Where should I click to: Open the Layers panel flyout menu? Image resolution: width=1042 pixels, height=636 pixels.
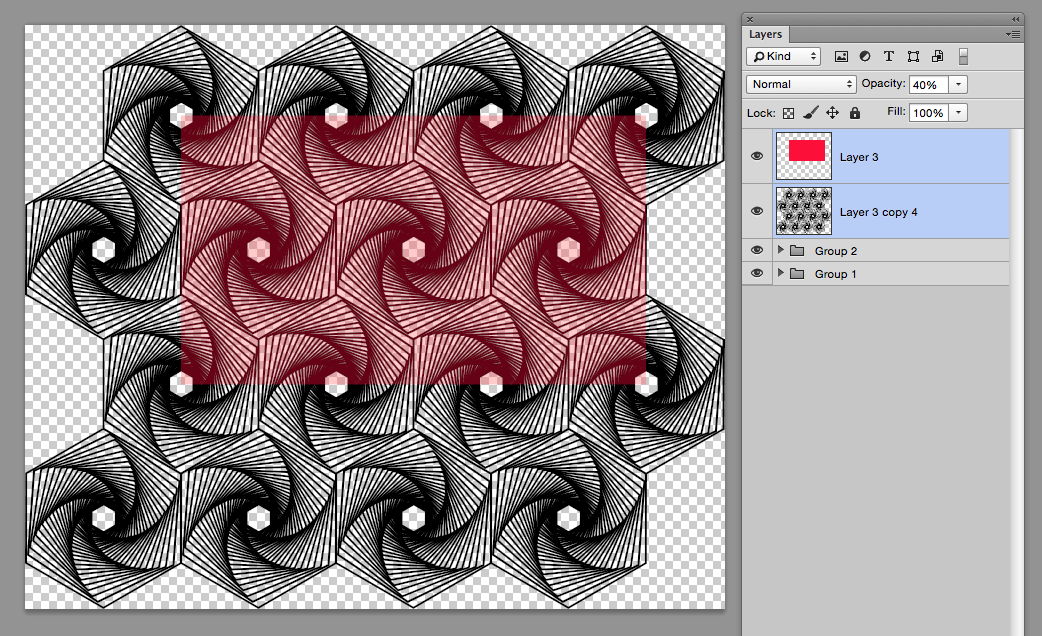tap(1013, 34)
